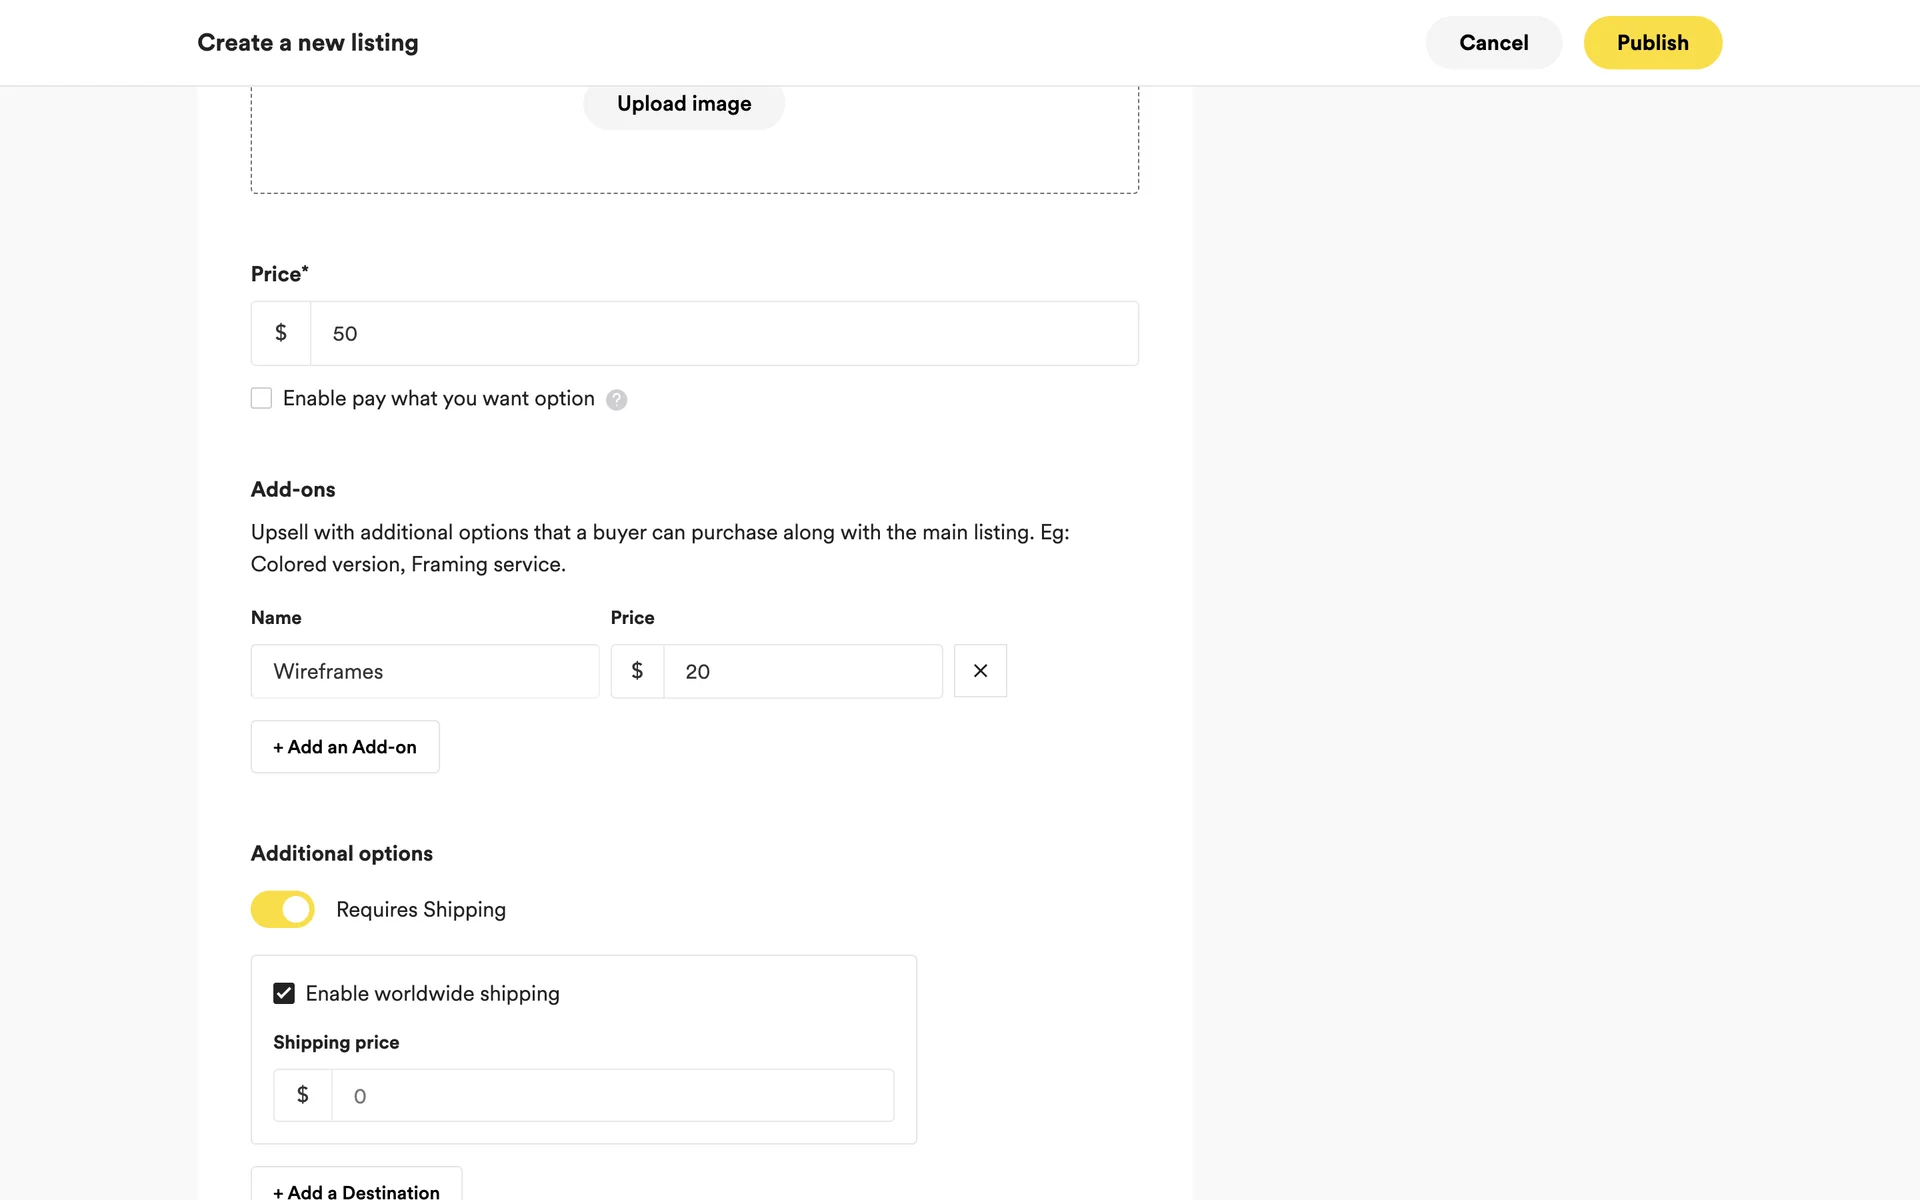Uncheck Enable worldwide shipping
1920x1200 pixels.
(284, 993)
